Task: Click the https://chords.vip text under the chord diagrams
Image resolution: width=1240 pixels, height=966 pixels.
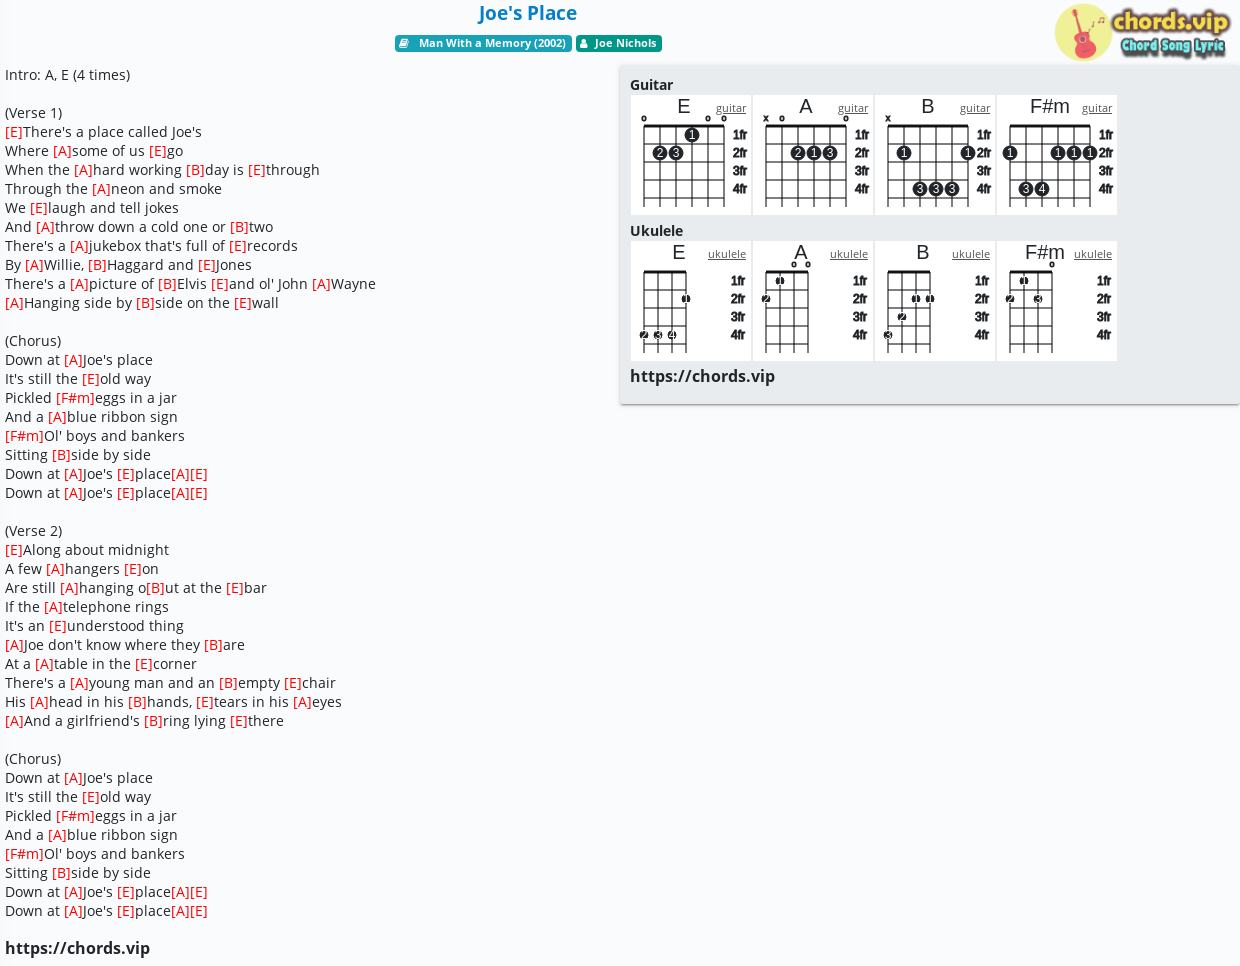Action: 702,376
